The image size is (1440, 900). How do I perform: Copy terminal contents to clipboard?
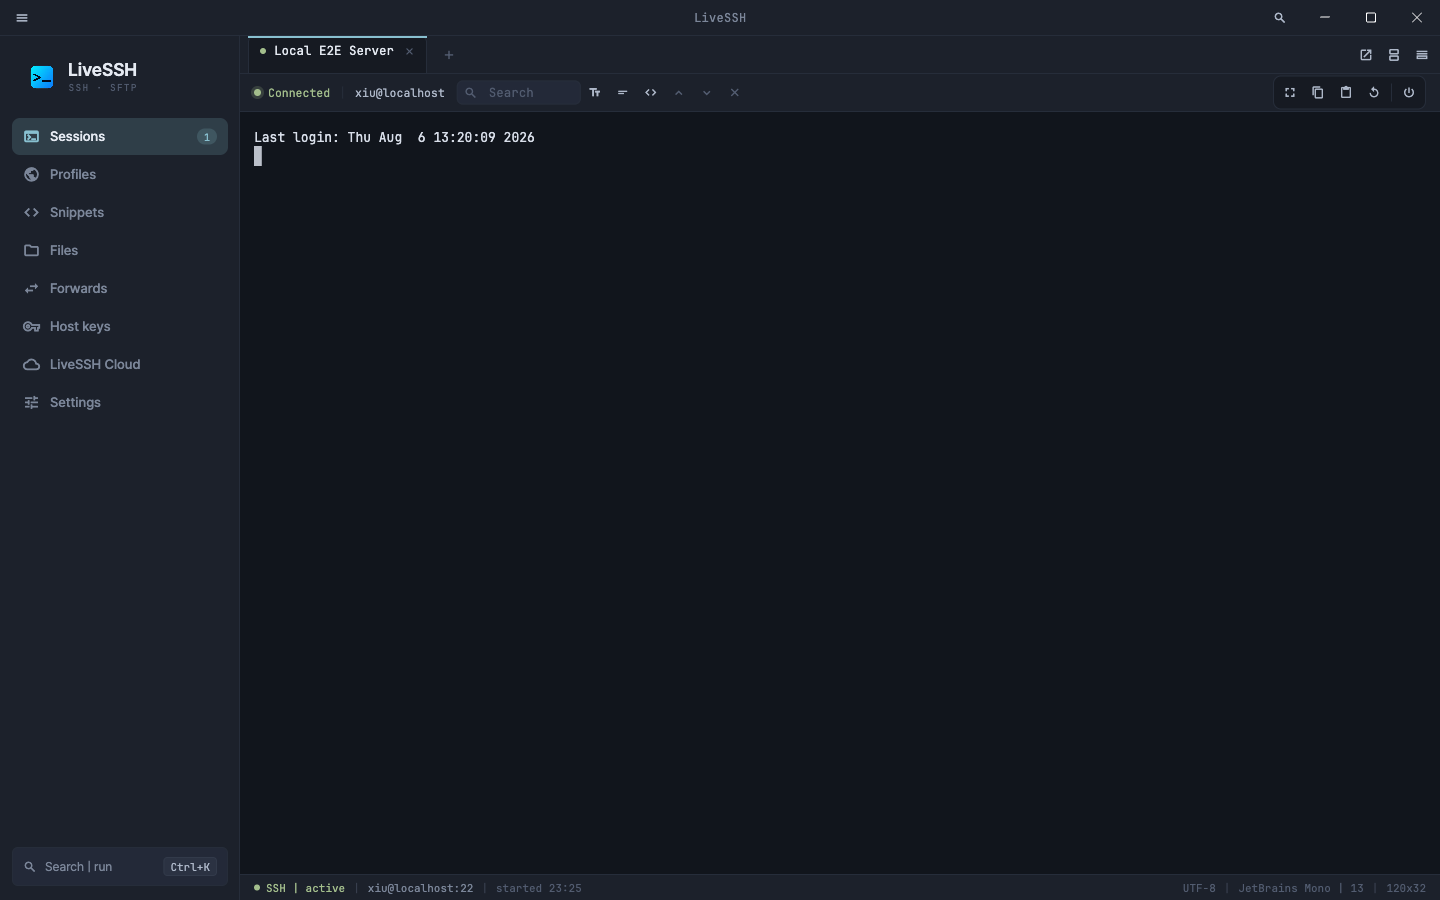(x=1318, y=93)
